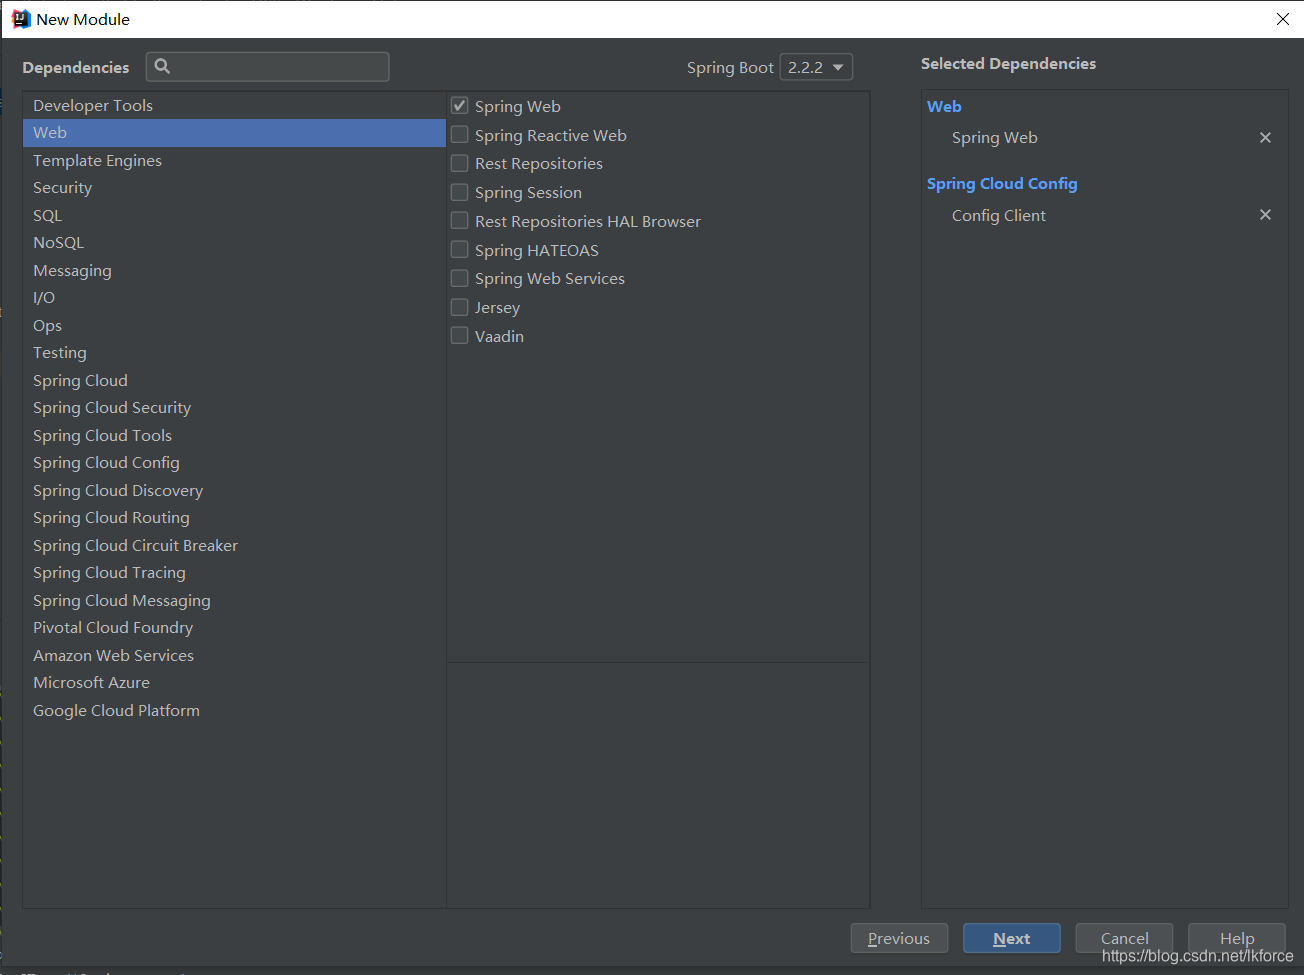Select the Web category
The image size is (1304, 975).
click(x=234, y=133)
